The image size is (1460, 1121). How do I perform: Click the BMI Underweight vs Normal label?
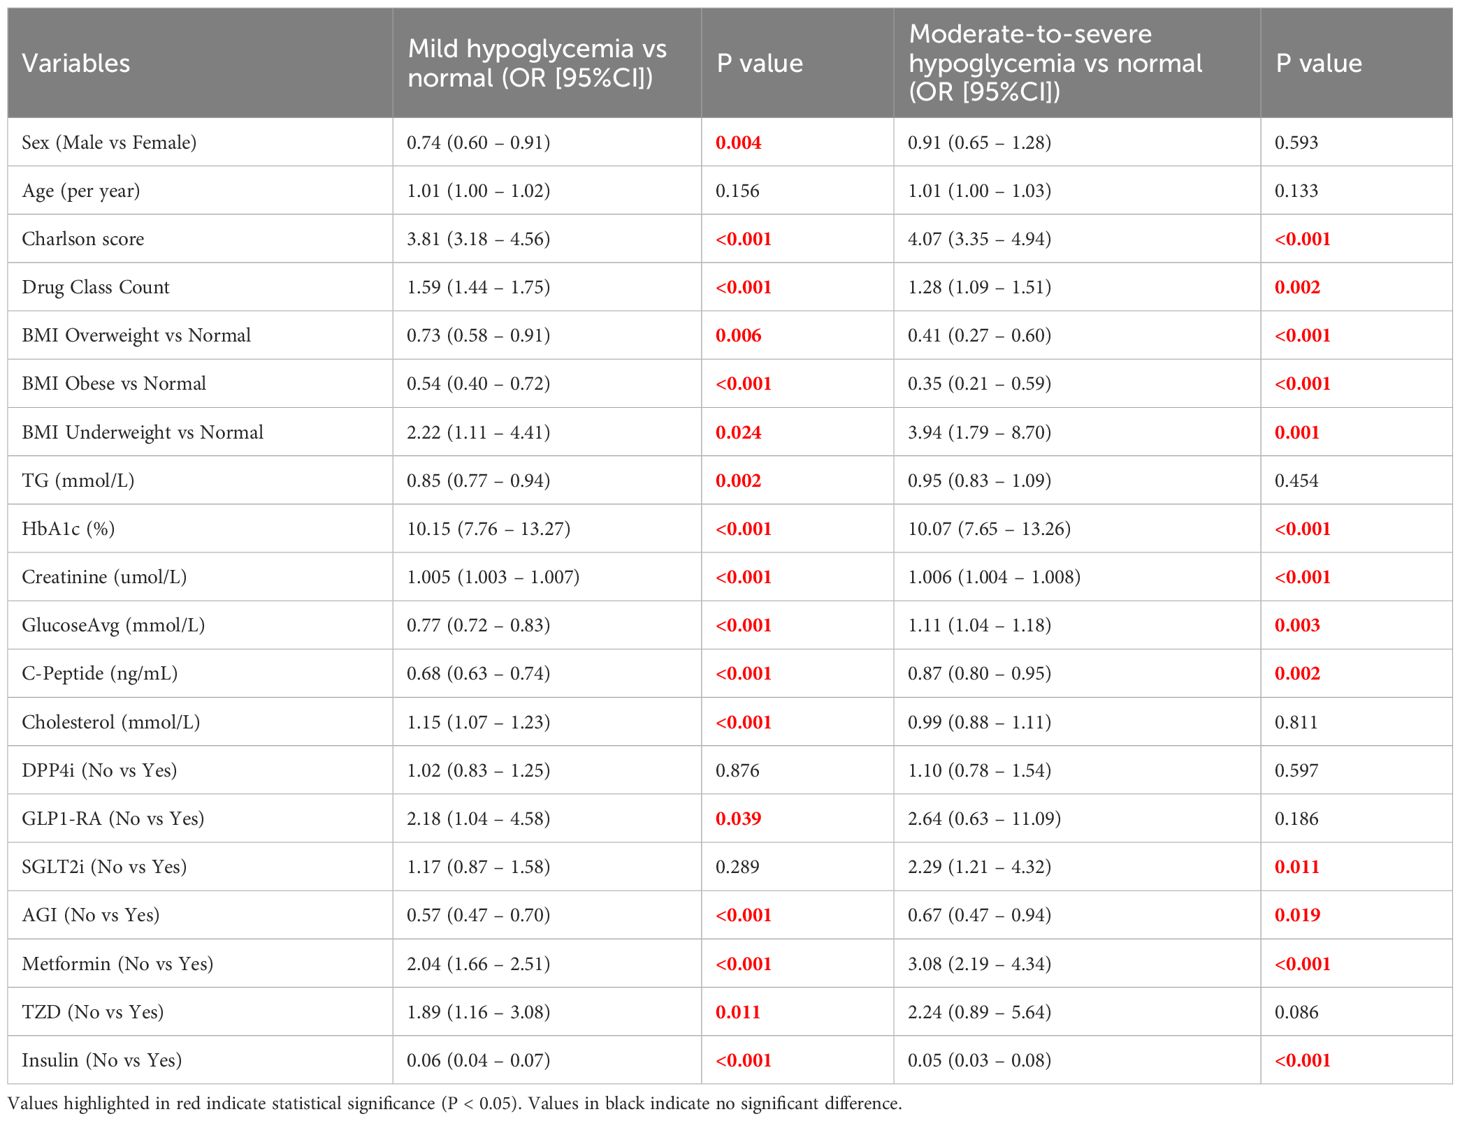click(143, 432)
